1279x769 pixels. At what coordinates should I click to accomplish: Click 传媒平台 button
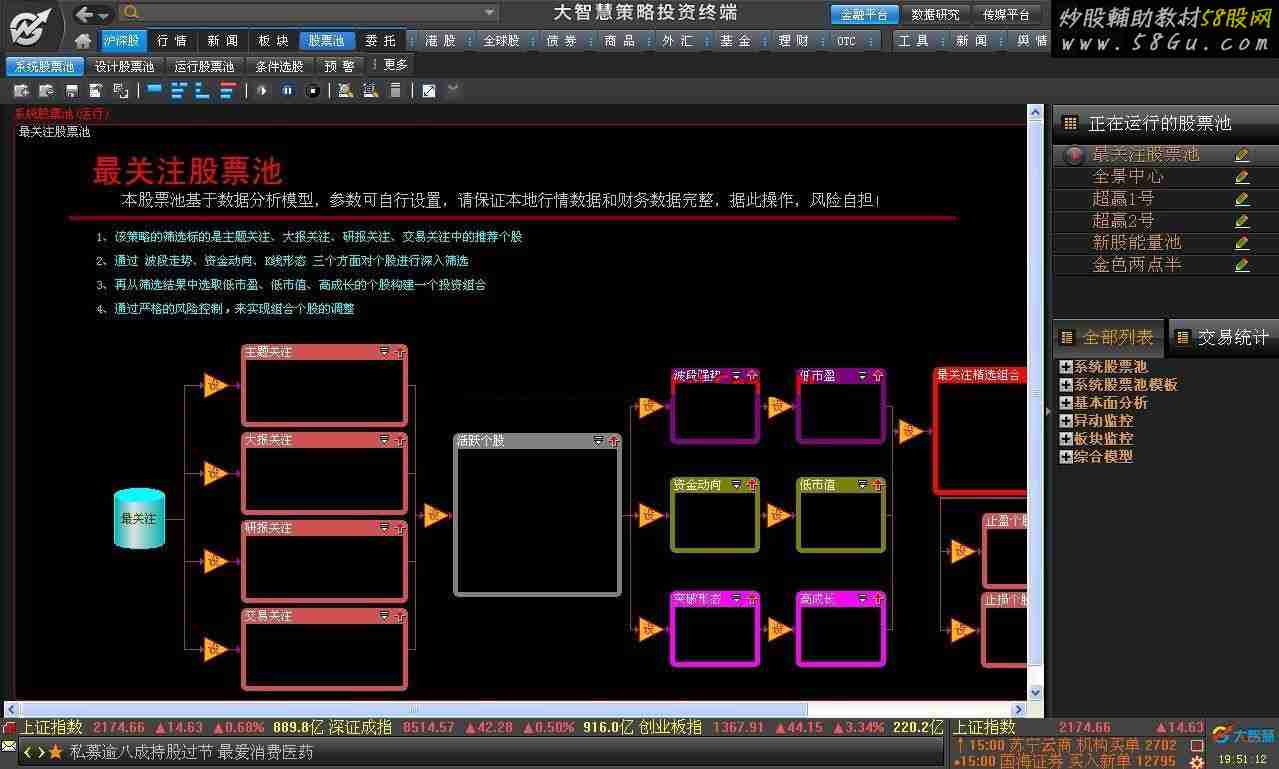[1006, 15]
